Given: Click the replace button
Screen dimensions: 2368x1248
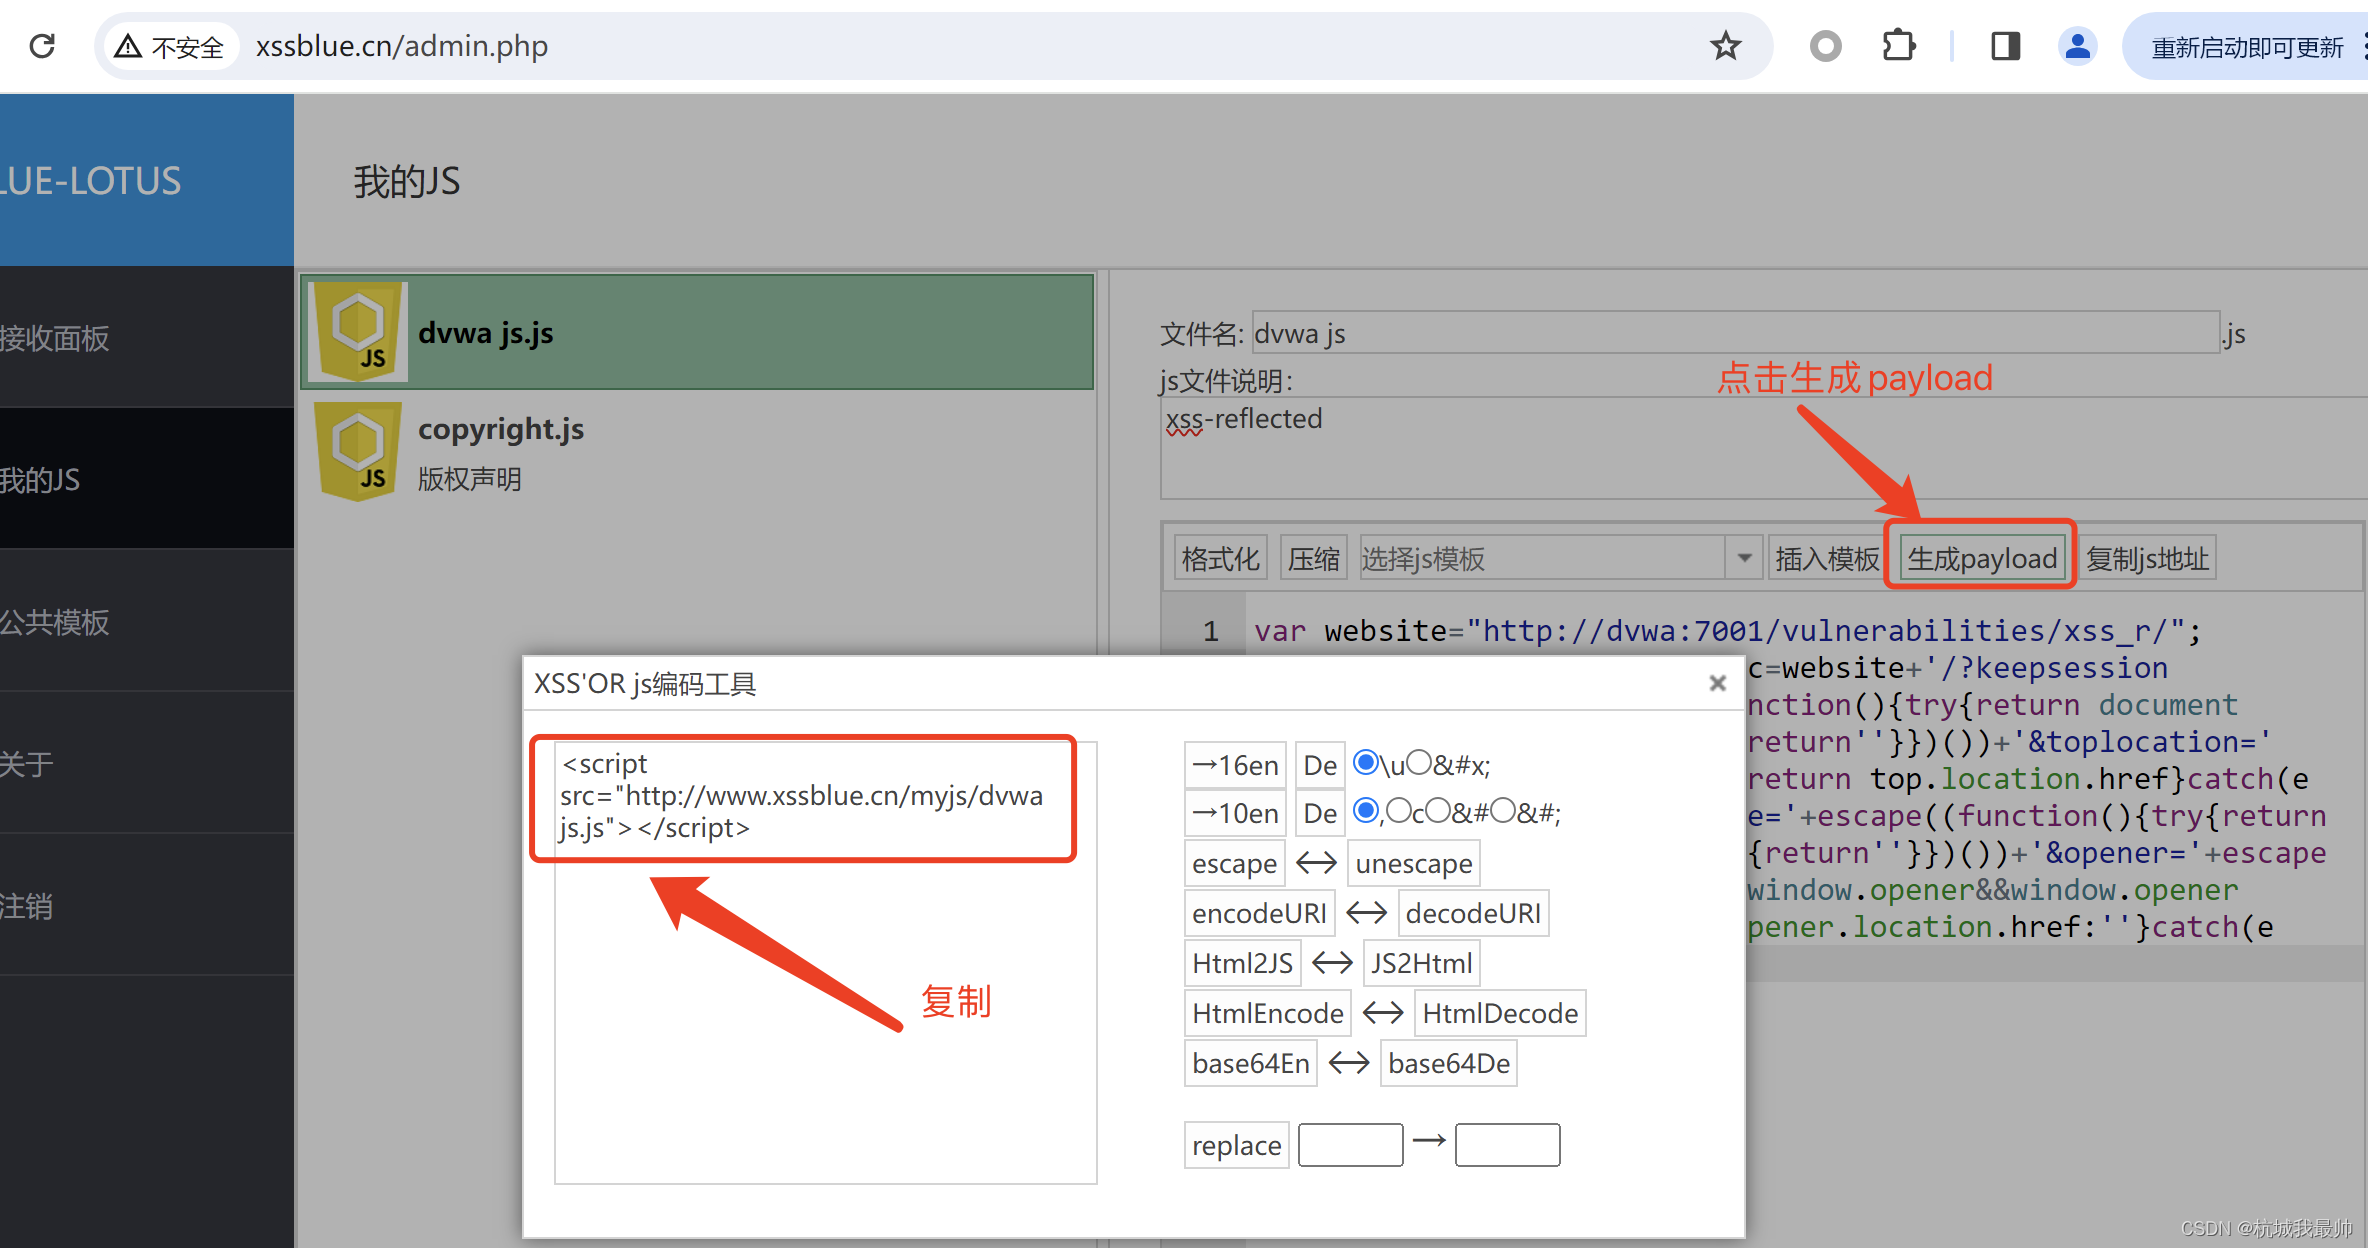Looking at the screenshot, I should click(x=1237, y=1145).
